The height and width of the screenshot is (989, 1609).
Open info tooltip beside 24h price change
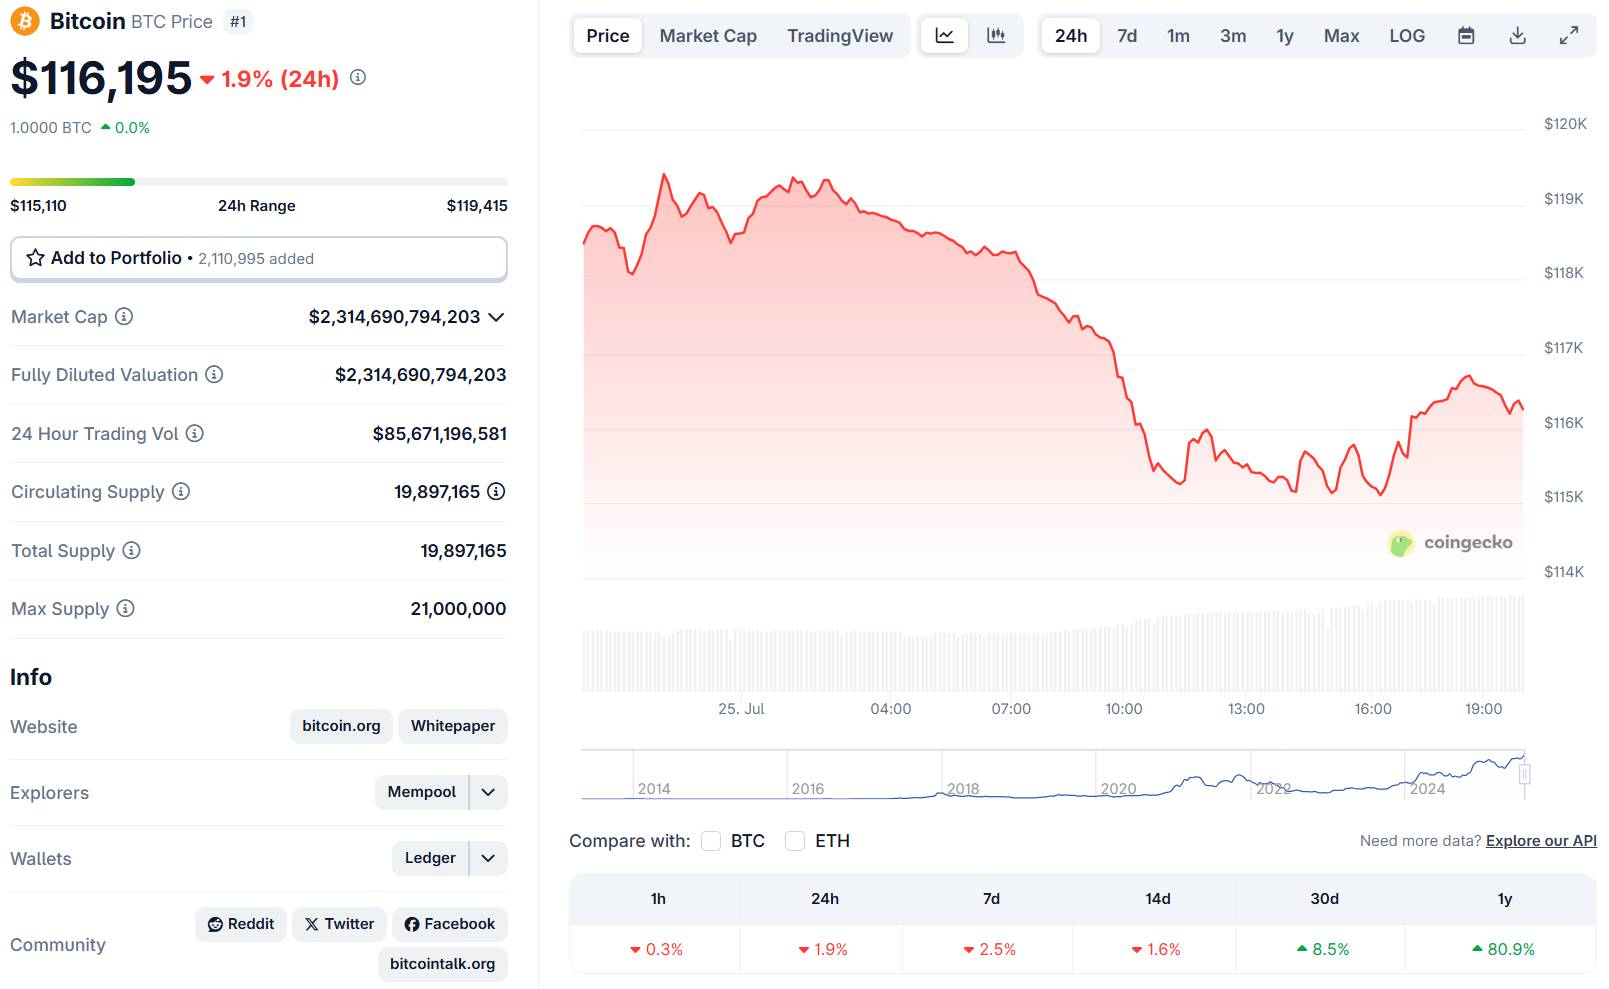(x=358, y=77)
